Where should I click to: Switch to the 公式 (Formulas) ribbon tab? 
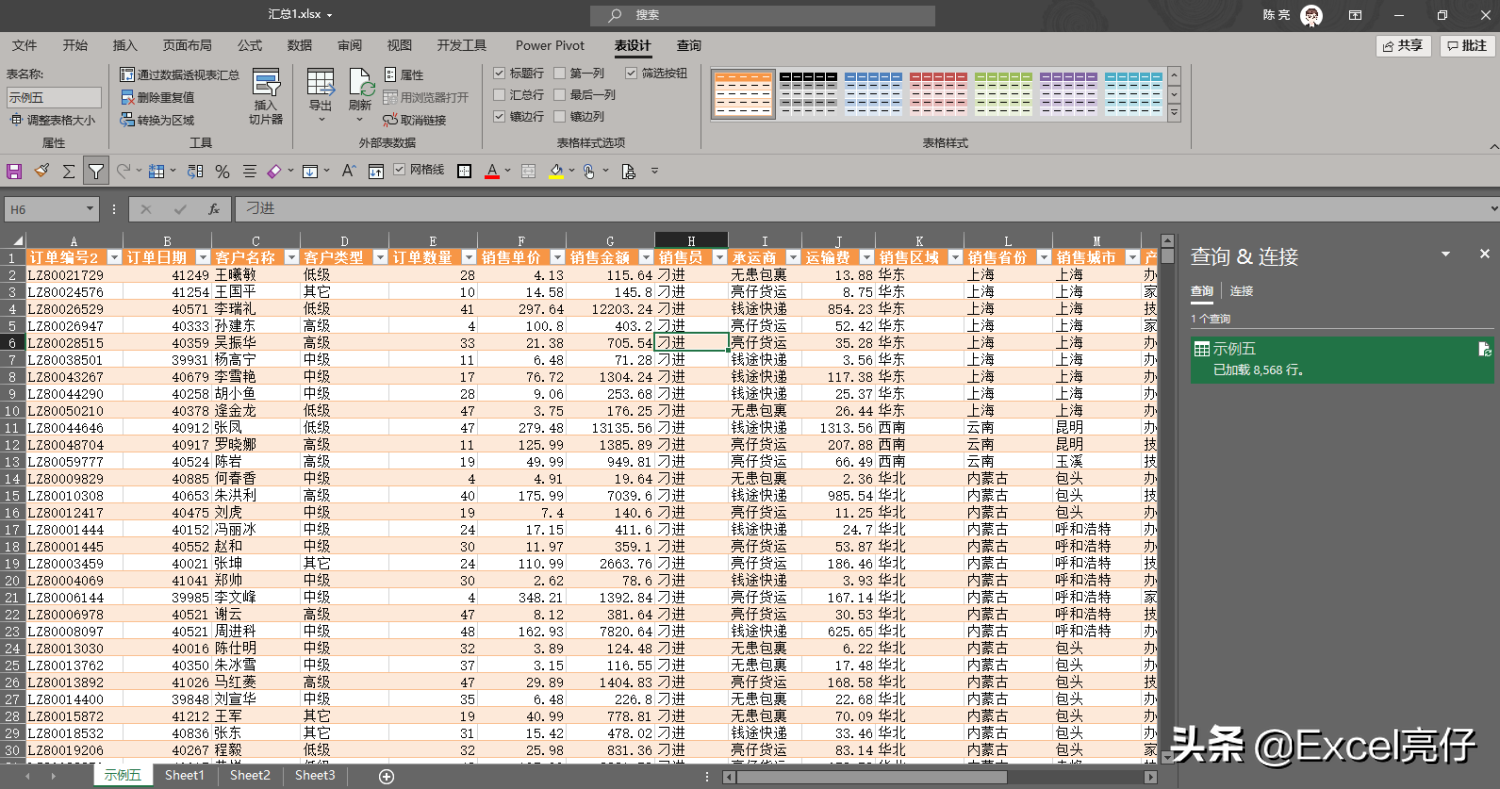click(x=249, y=45)
